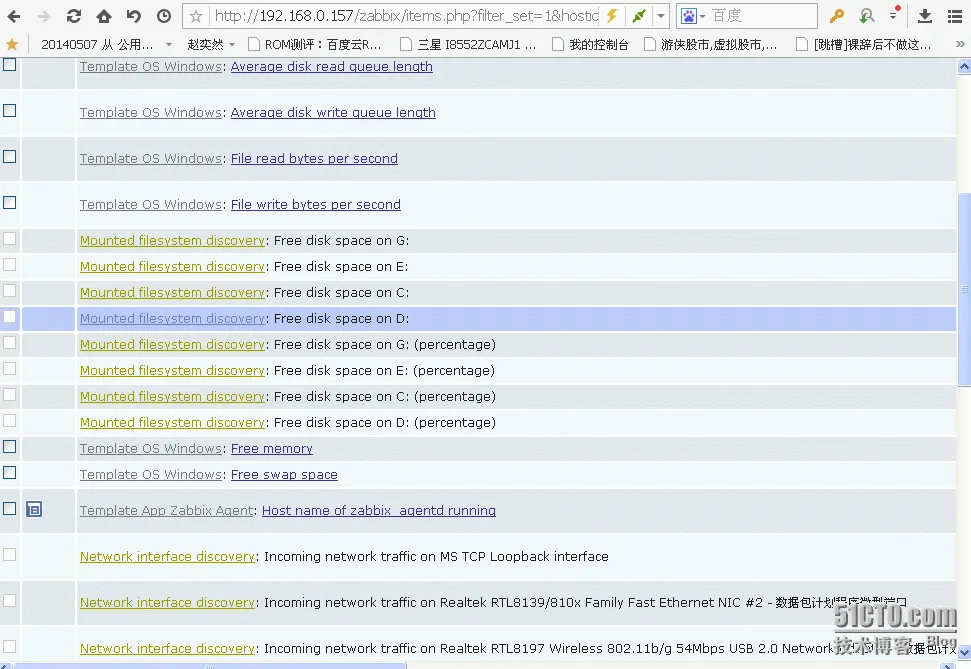Open Host name of zabbix_agentd running link

pos(378,510)
